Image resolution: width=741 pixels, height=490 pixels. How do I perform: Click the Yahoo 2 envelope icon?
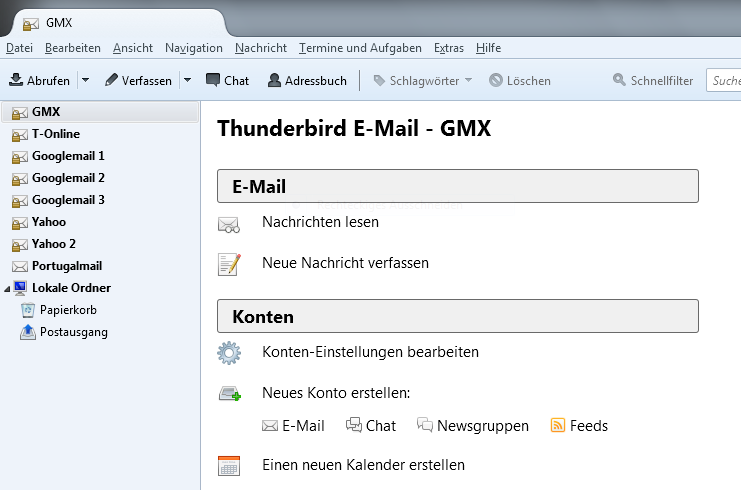20,245
